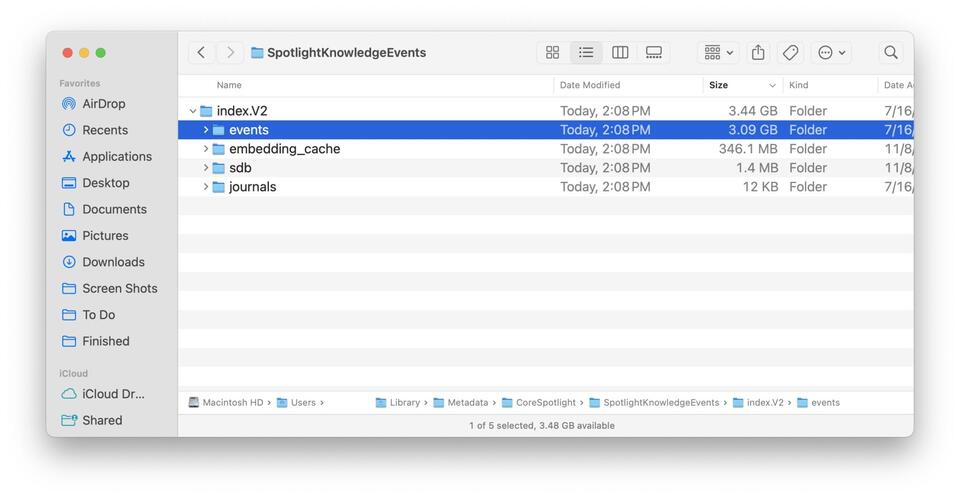Open the Group By dropdown
The width and height of the screenshot is (960, 498).
(x=718, y=53)
